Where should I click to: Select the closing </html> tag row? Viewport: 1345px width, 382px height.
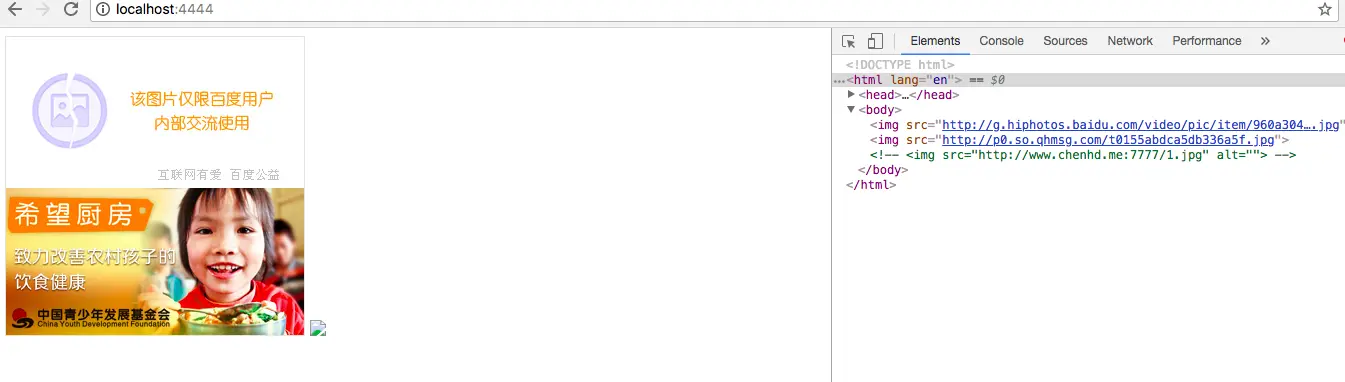pos(871,185)
